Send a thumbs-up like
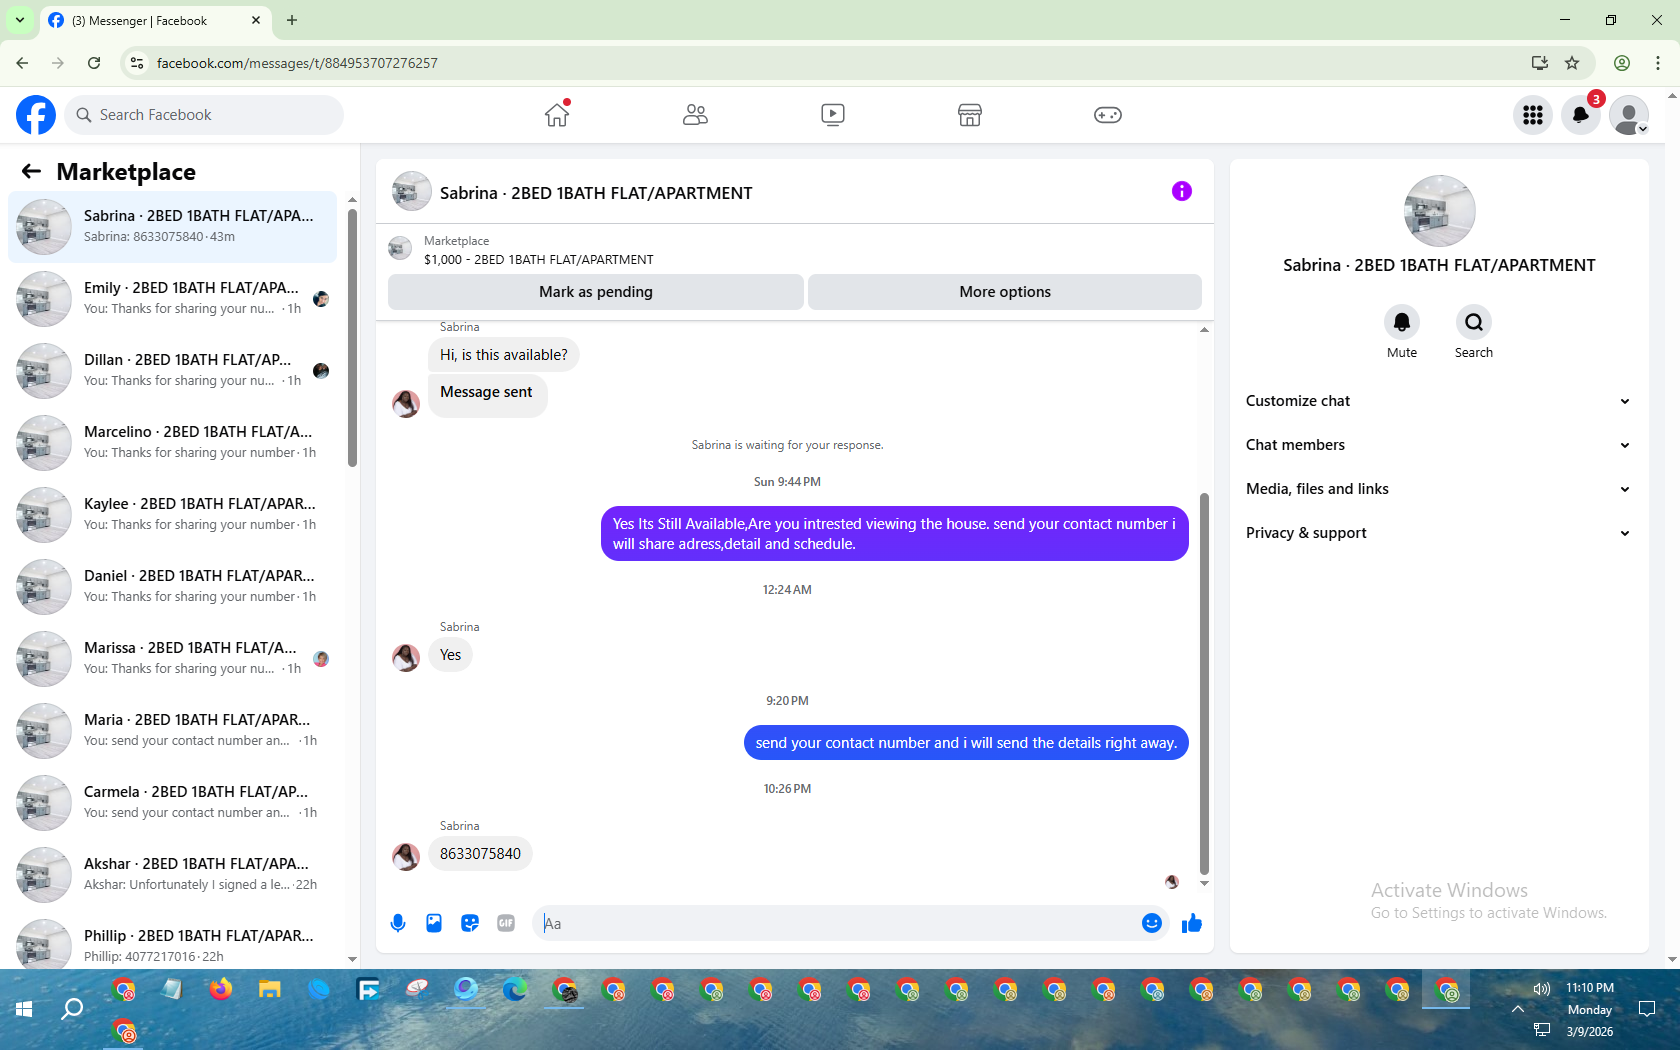 point(1192,923)
